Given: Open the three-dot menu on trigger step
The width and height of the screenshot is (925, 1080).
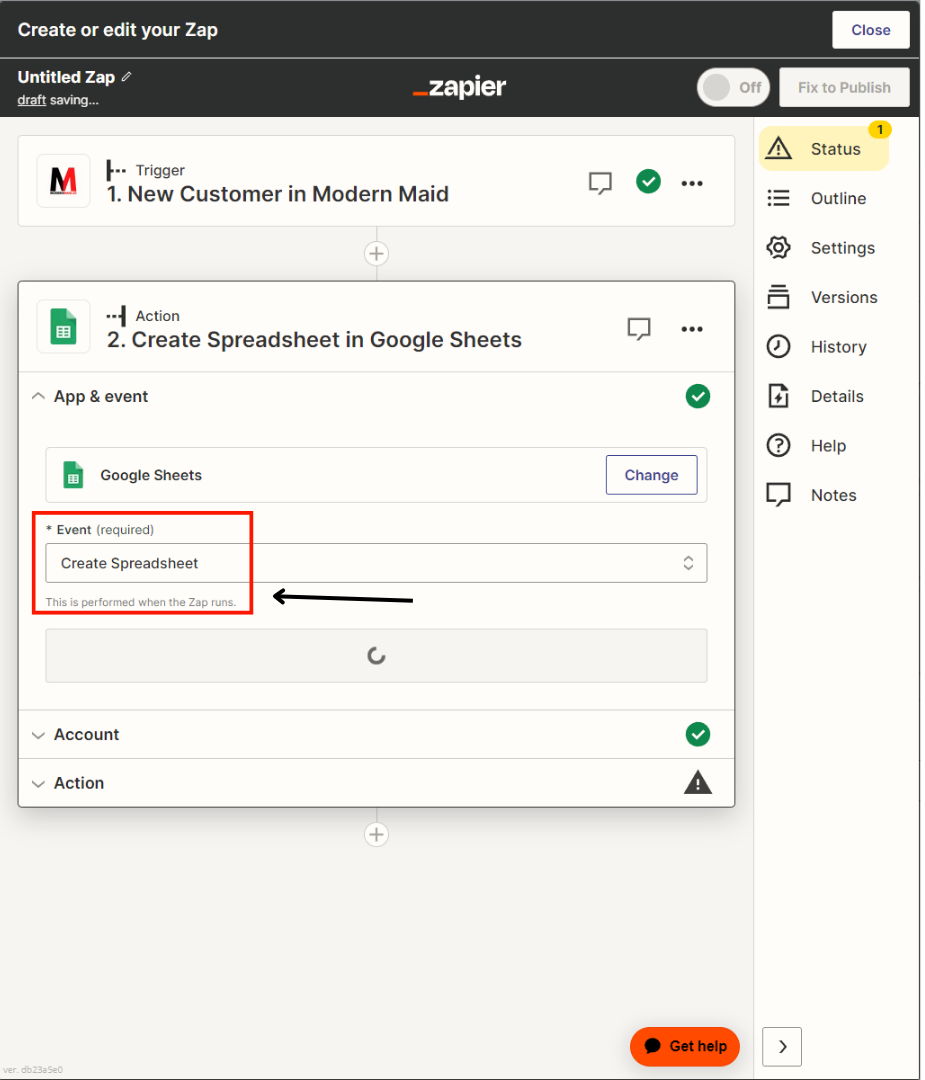Looking at the screenshot, I should 692,182.
